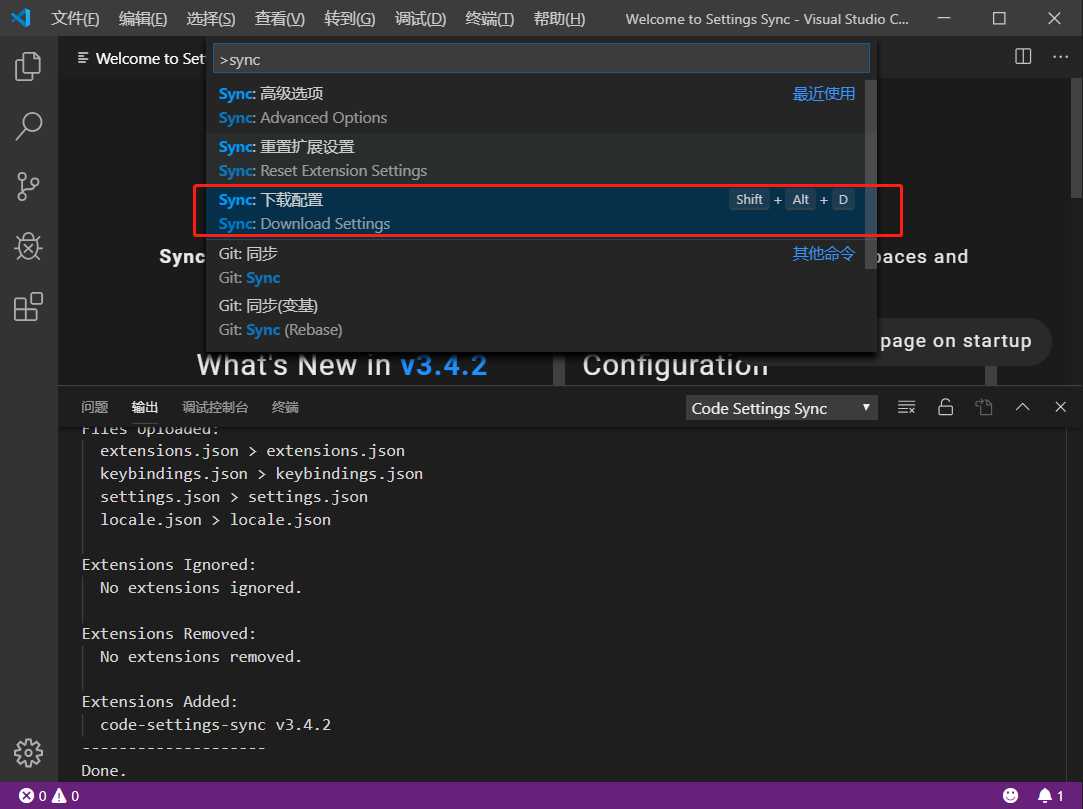Click the VS Code logo icon
The height and width of the screenshot is (809, 1083).
(21, 18)
